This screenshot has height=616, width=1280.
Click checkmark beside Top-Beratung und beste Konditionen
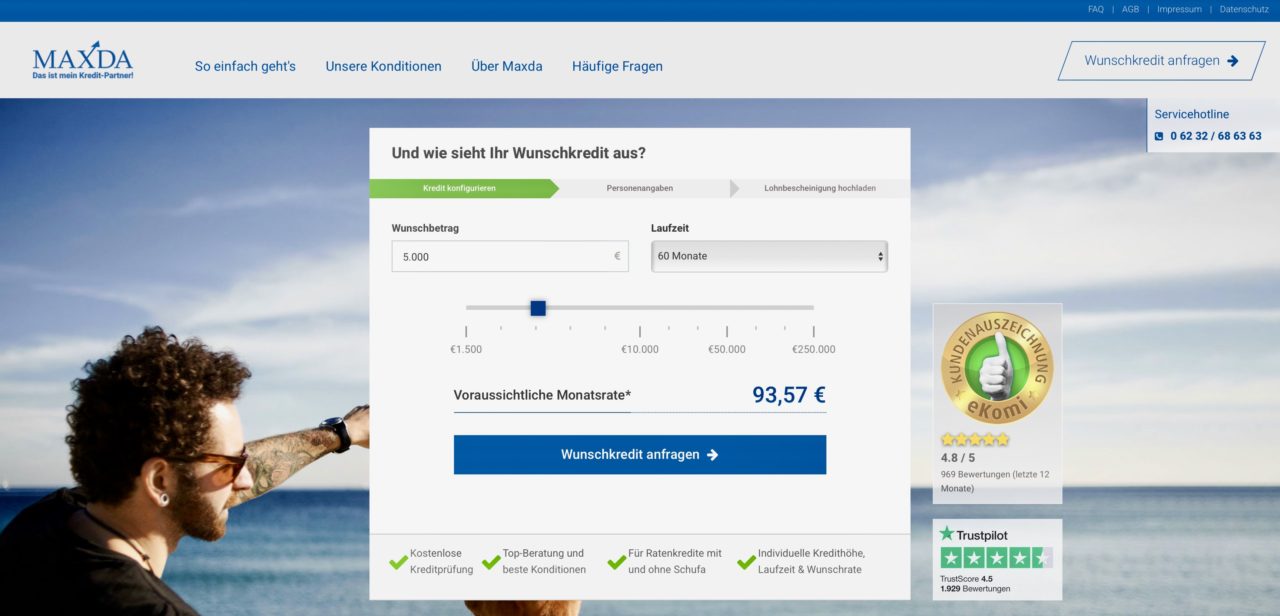tap(491, 562)
